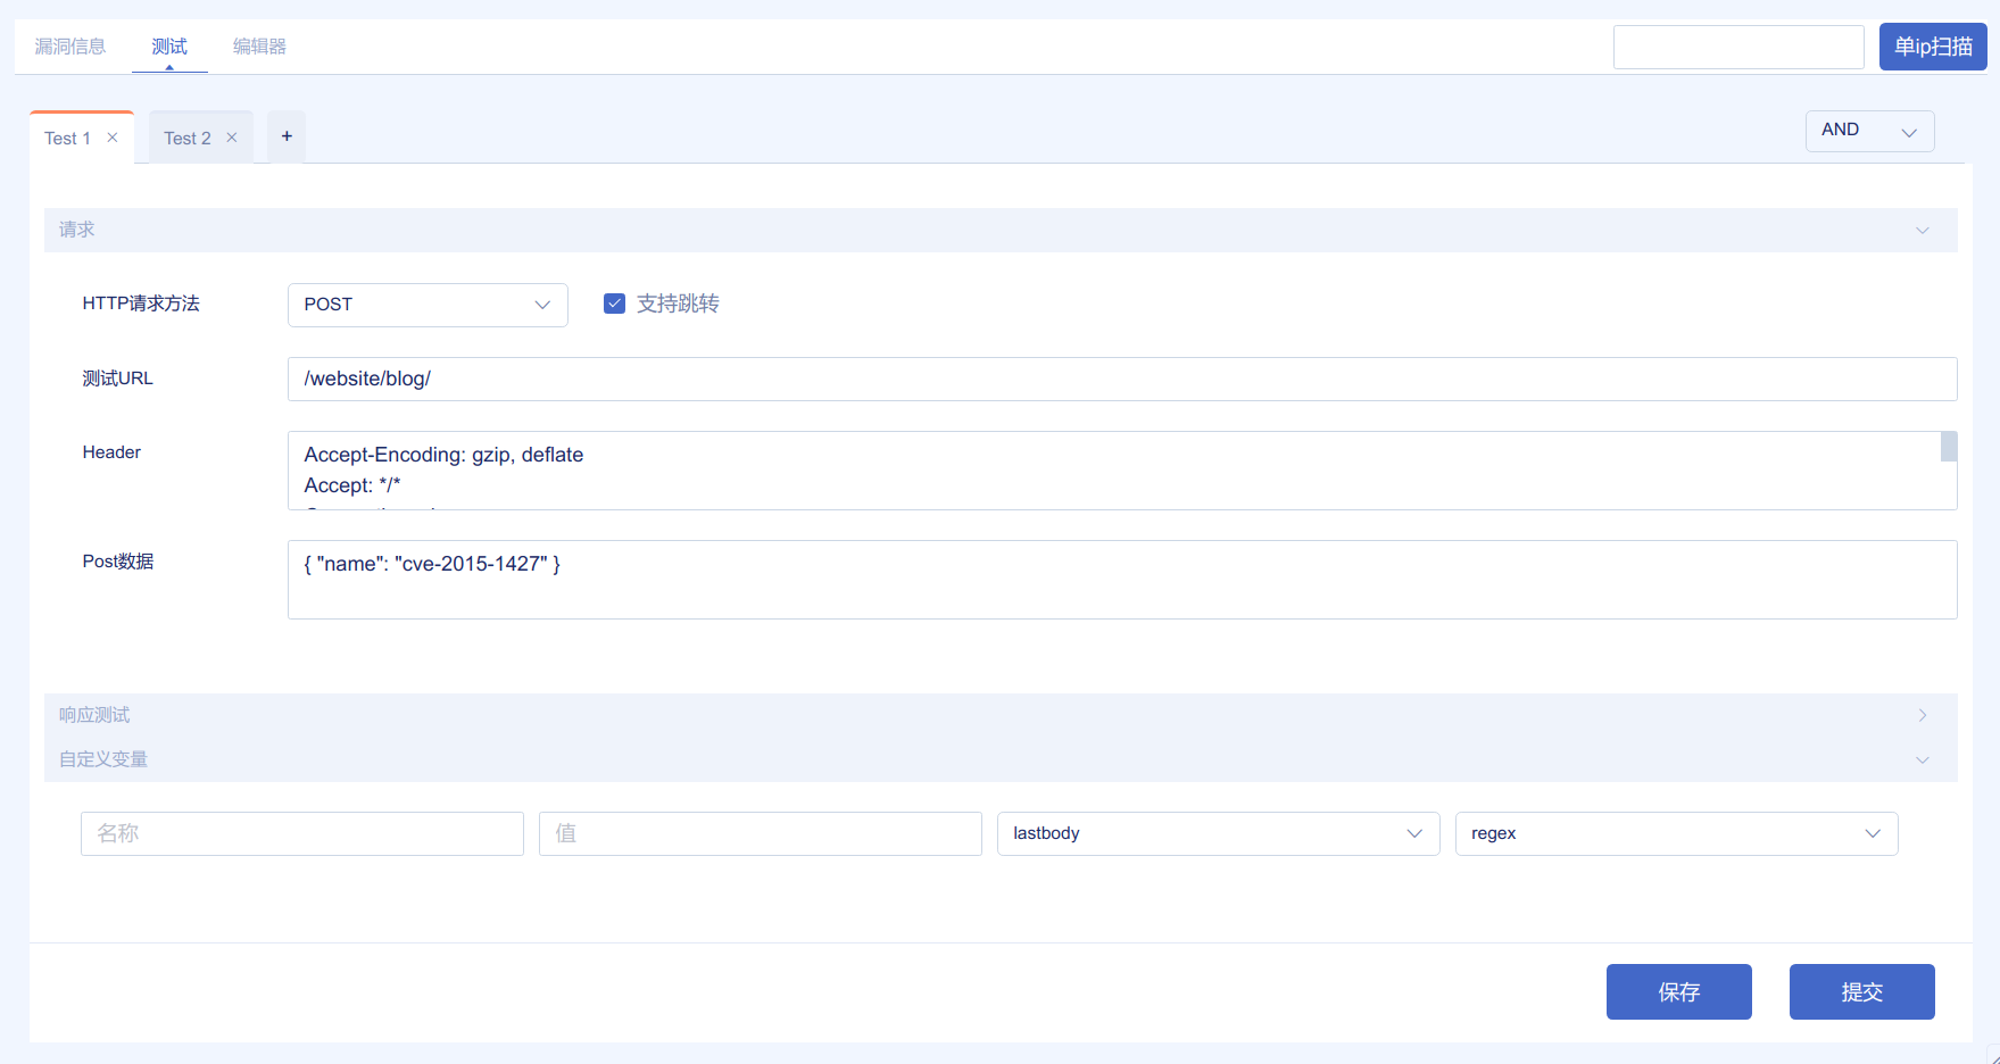Switch to the 测试 tab

[169, 46]
